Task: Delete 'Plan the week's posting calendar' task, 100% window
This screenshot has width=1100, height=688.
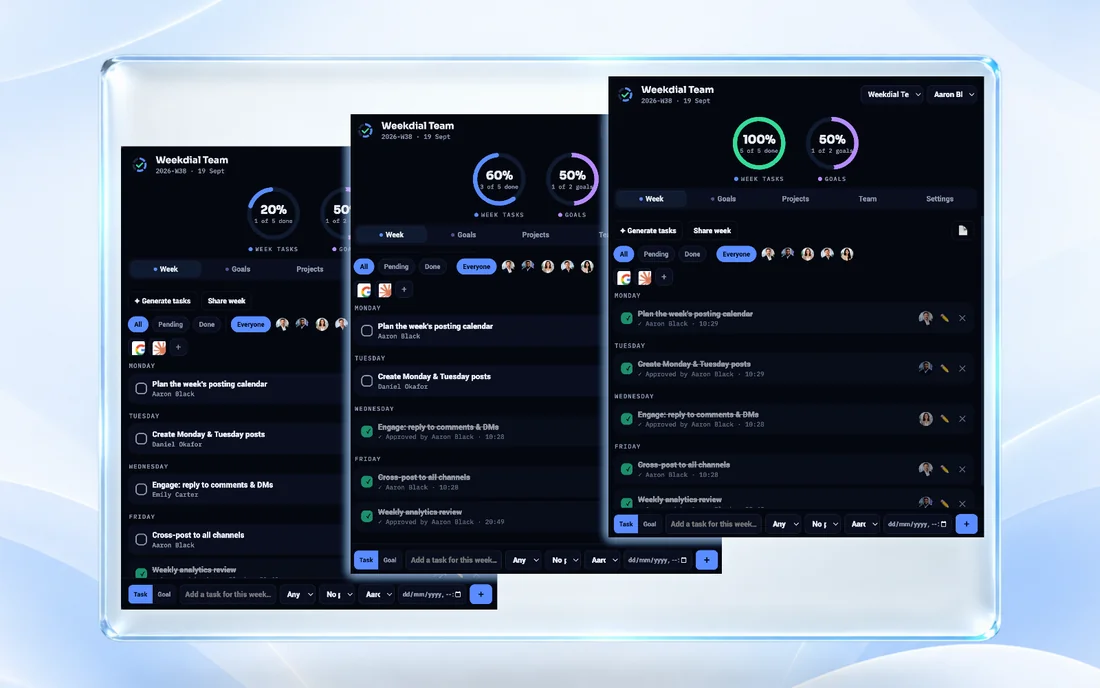Action: (962, 318)
